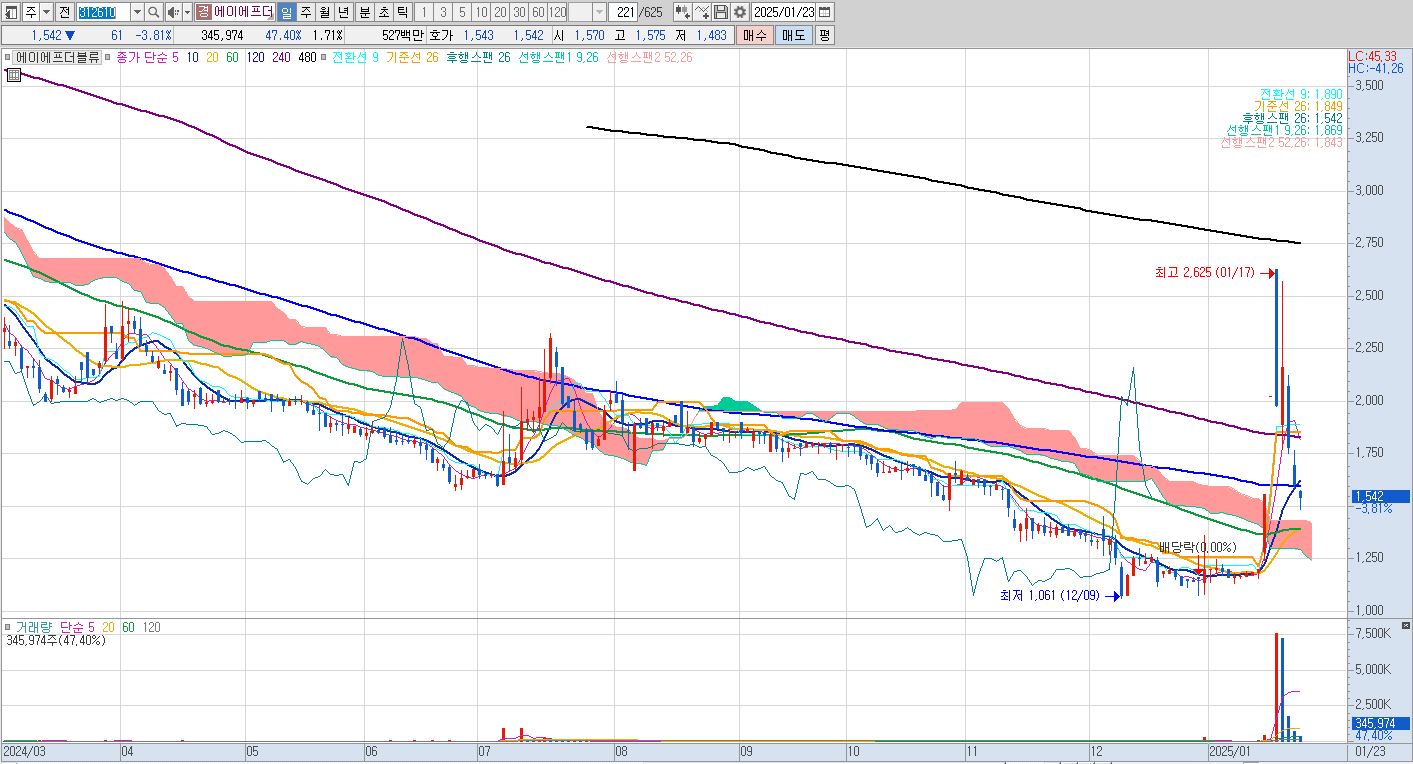1413x764 pixels.
Task: Click the candle-add chart tool icon
Action: coord(682,12)
